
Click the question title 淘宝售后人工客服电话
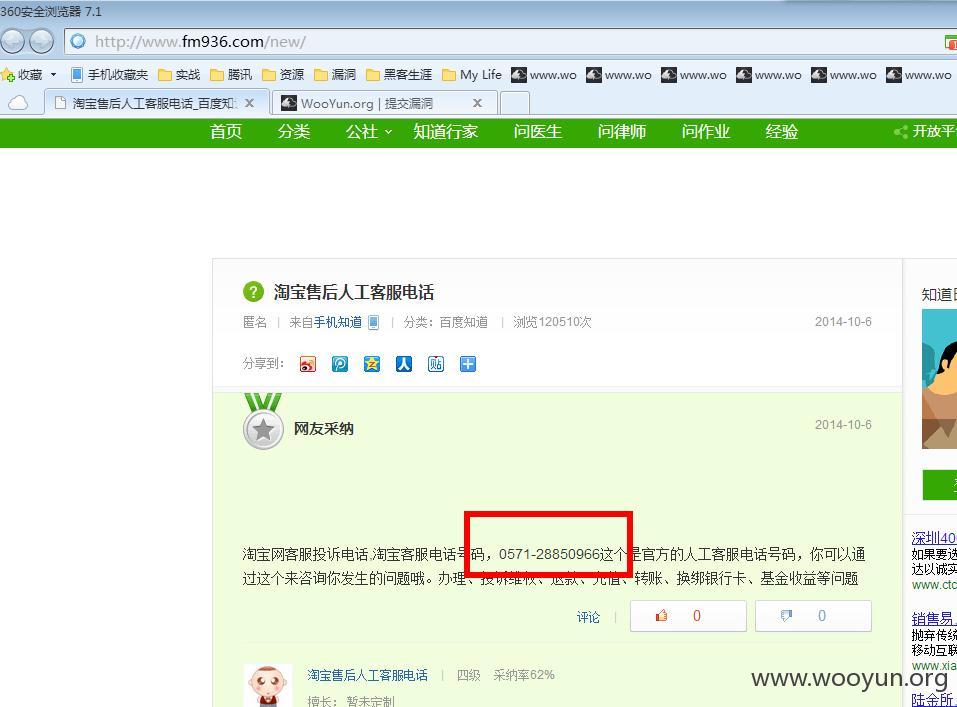(x=353, y=292)
